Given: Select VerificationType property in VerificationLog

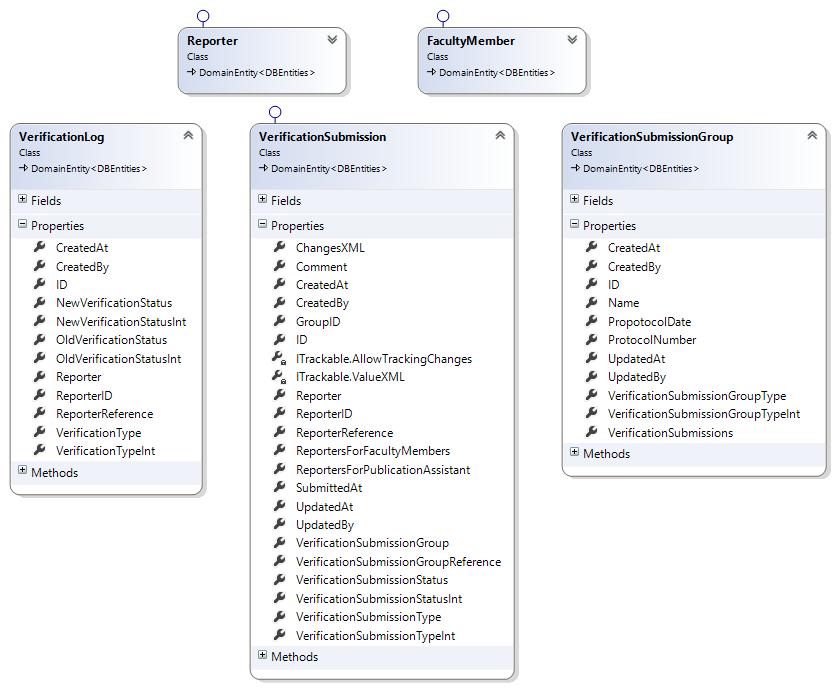Looking at the screenshot, I should pyautogui.click(x=99, y=432).
